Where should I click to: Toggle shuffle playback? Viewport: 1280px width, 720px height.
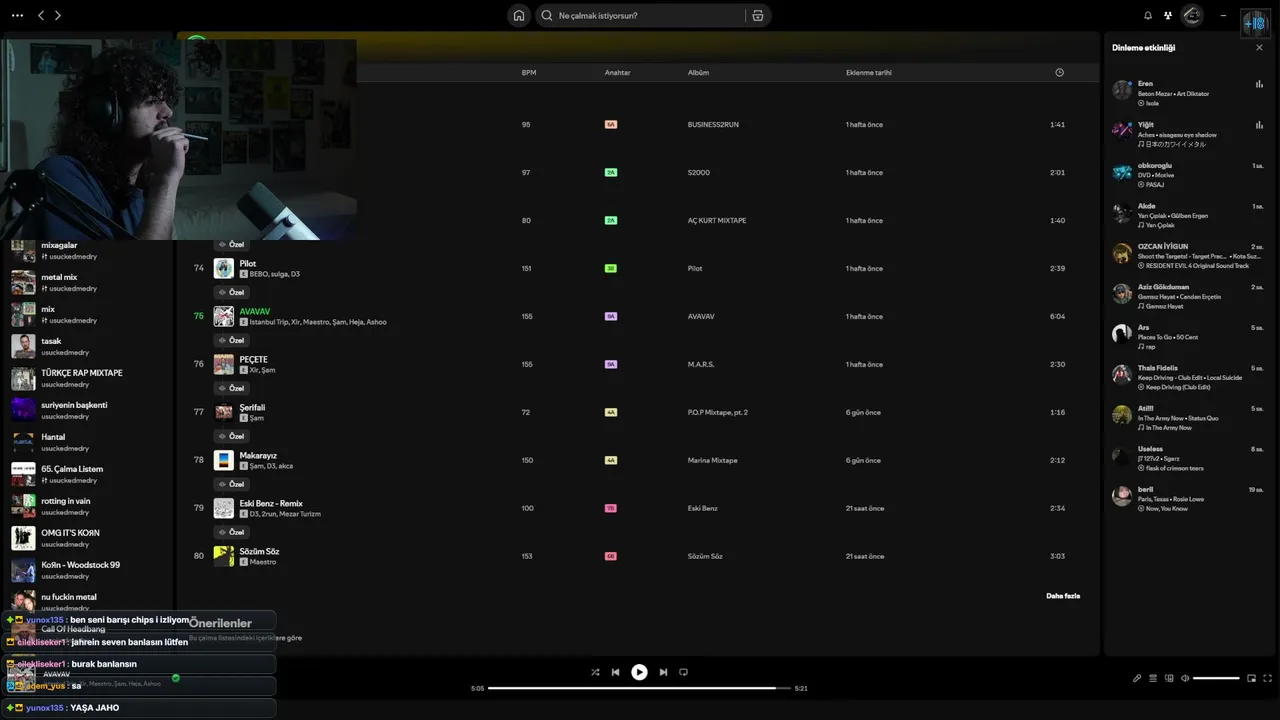(x=595, y=672)
